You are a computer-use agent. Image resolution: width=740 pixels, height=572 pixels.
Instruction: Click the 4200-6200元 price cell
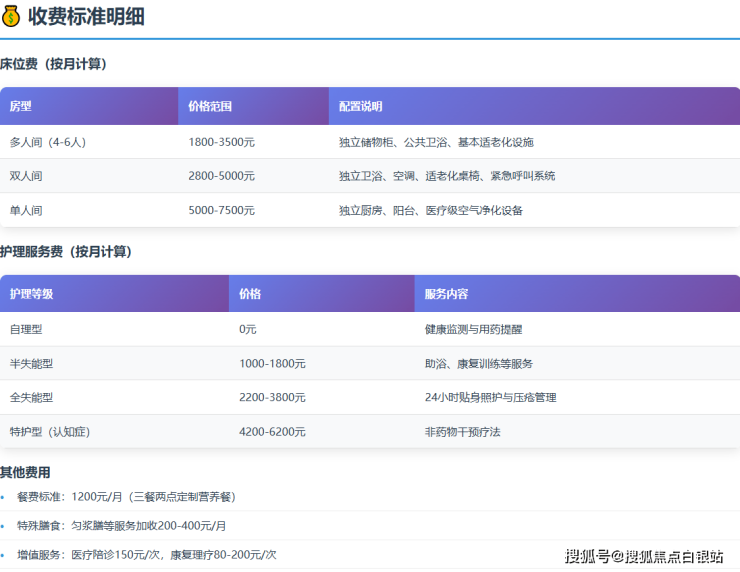pyautogui.click(x=272, y=432)
